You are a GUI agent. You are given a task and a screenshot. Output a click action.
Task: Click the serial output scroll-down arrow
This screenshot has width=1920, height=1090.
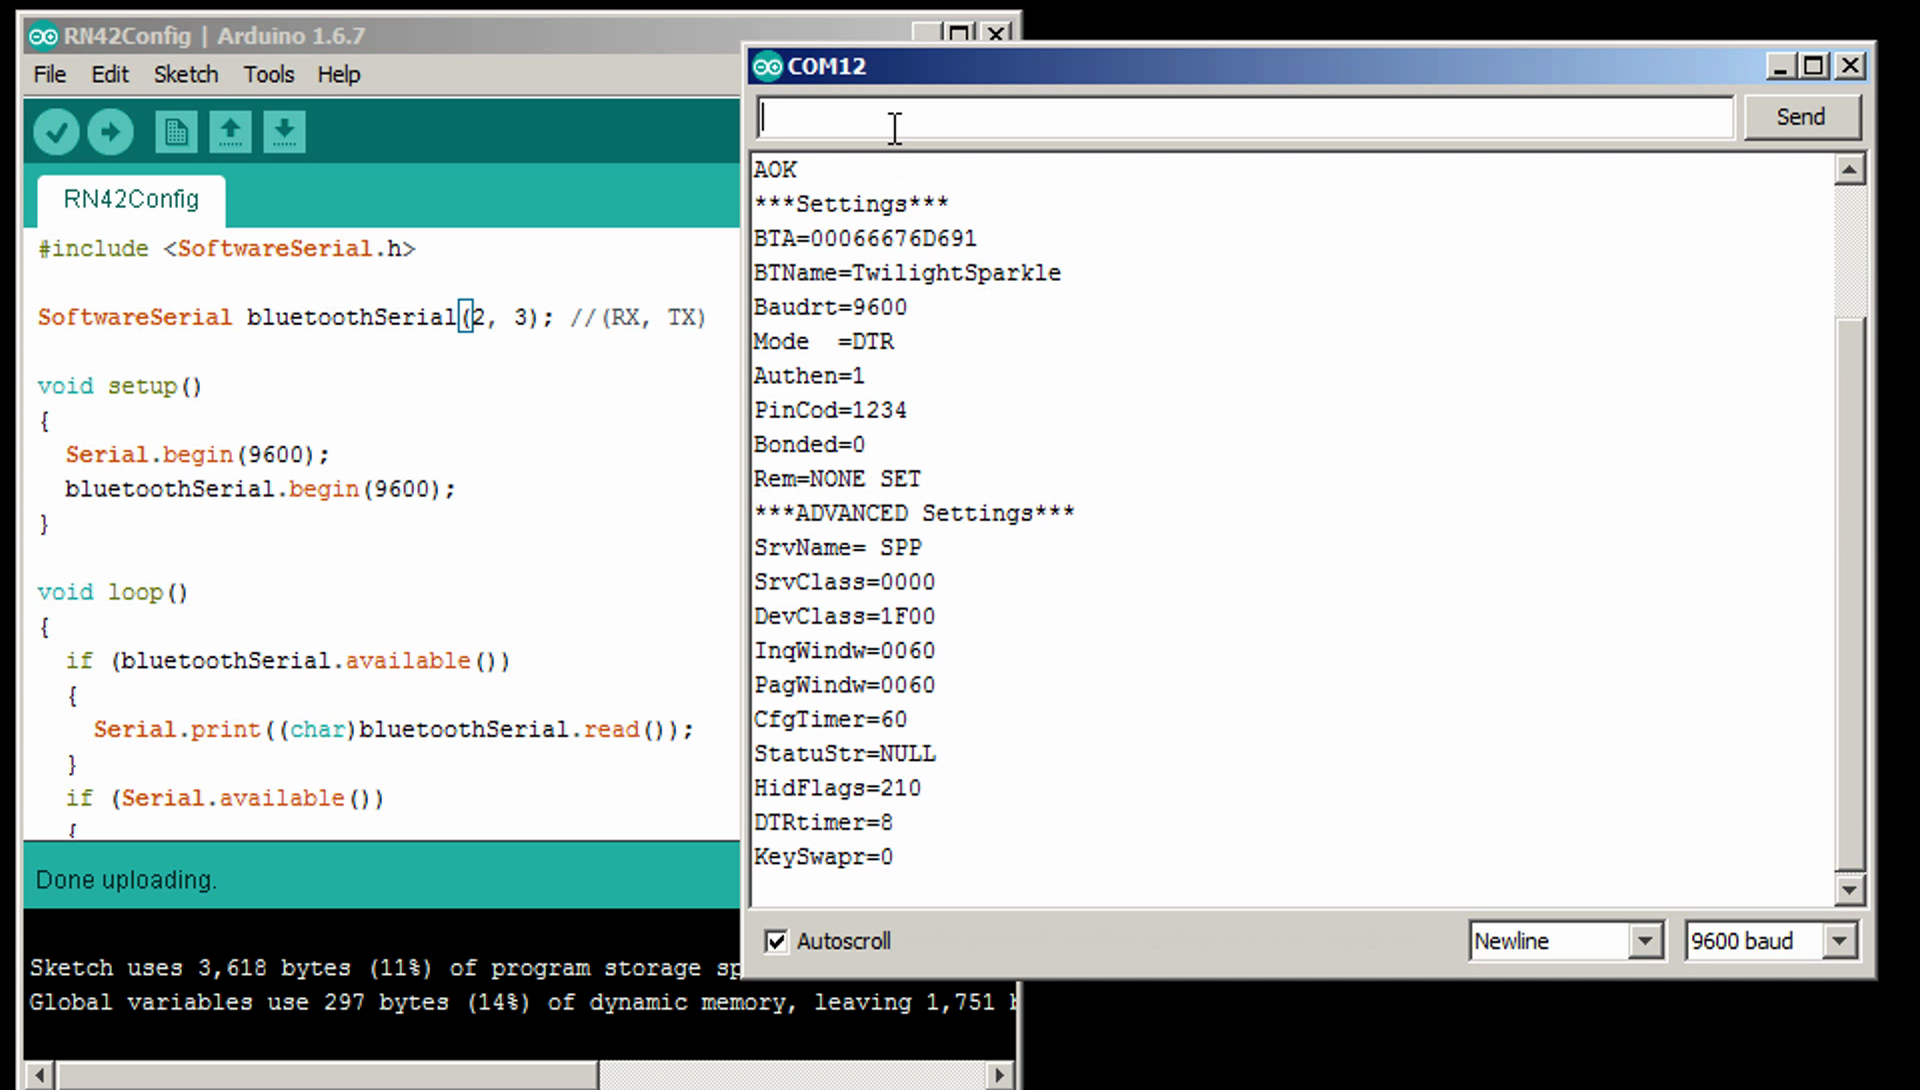(x=1849, y=889)
